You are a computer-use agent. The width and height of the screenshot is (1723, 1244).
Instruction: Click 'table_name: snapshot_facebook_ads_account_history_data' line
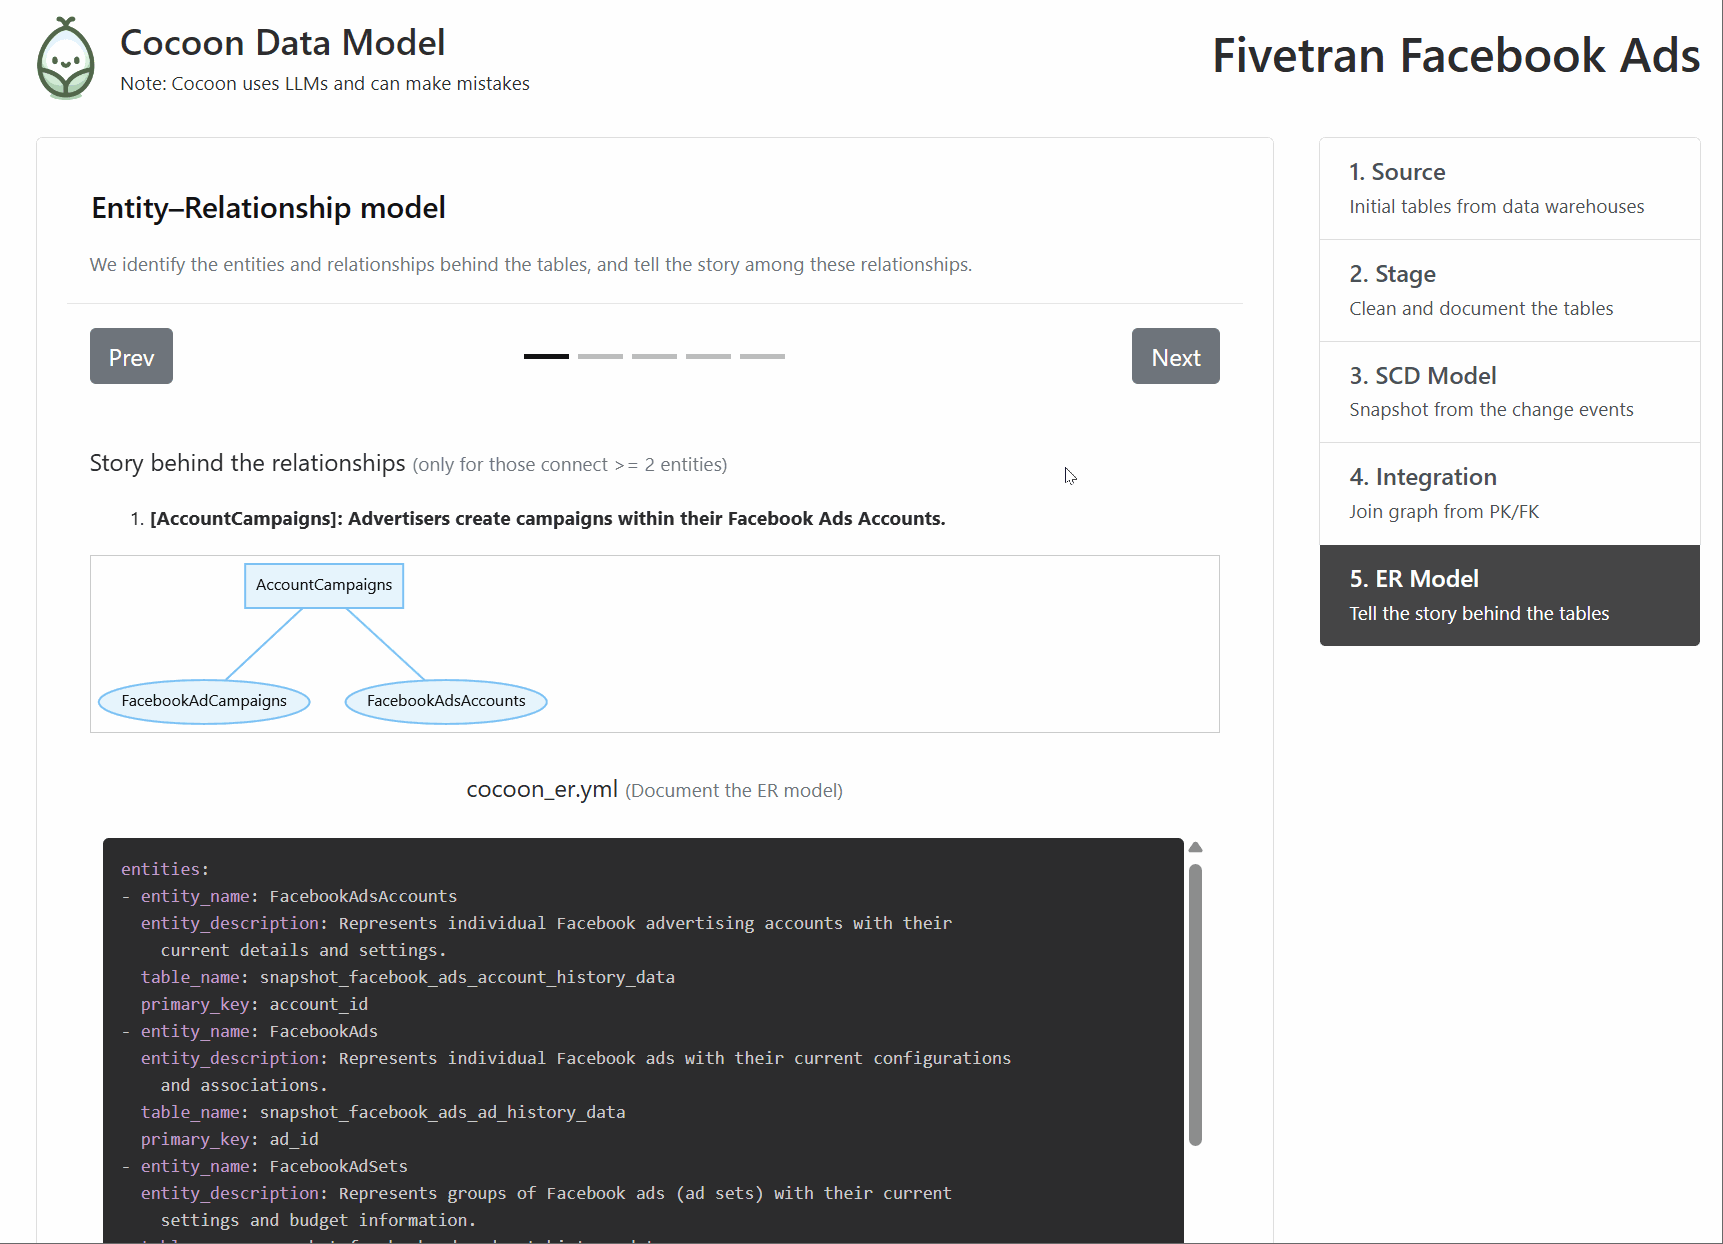click(408, 977)
